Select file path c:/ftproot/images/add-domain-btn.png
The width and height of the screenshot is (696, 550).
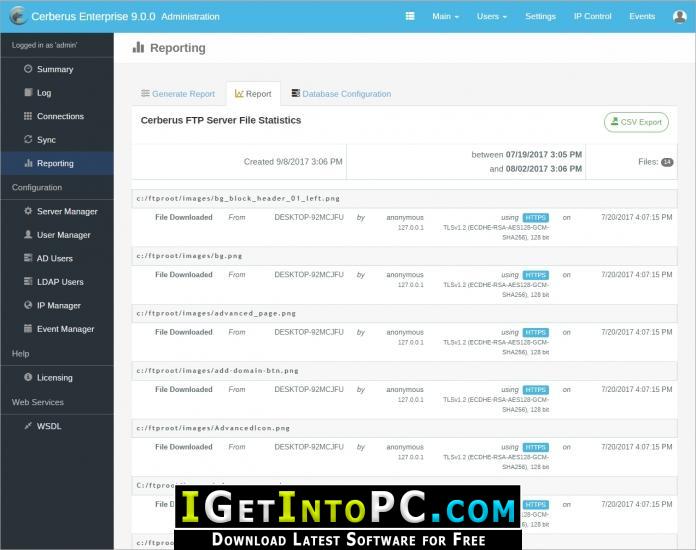(x=217, y=370)
